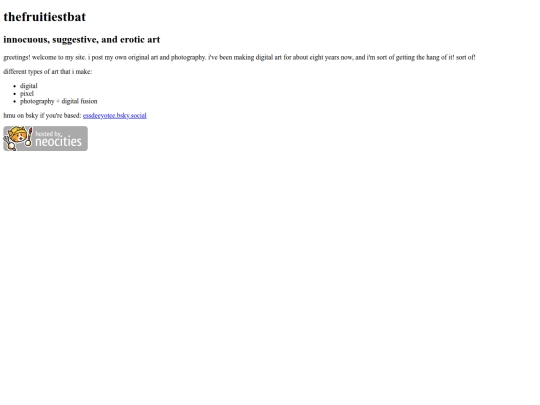540x405 pixels.
Task: Click the Neocities cat mascot icon
Action: click(x=18, y=138)
